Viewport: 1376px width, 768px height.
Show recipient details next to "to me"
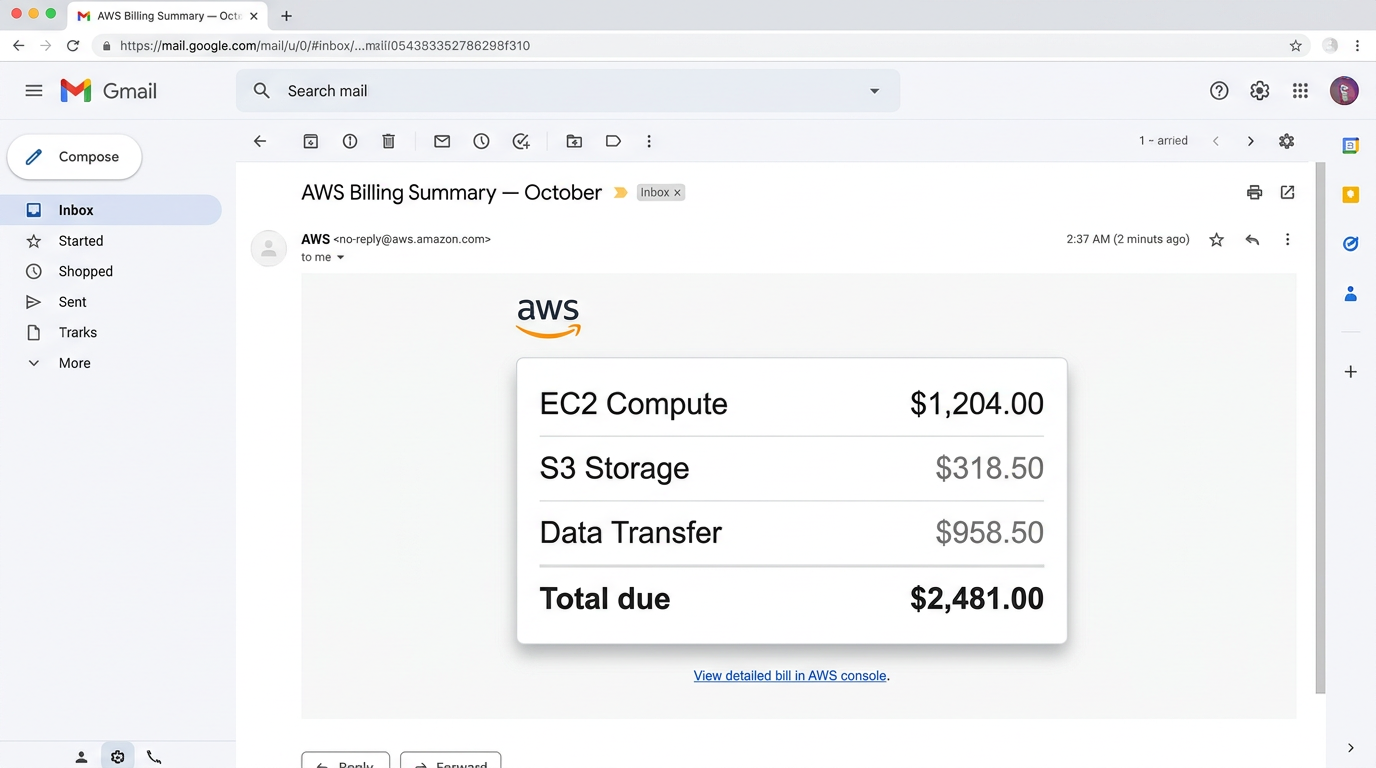pos(340,258)
